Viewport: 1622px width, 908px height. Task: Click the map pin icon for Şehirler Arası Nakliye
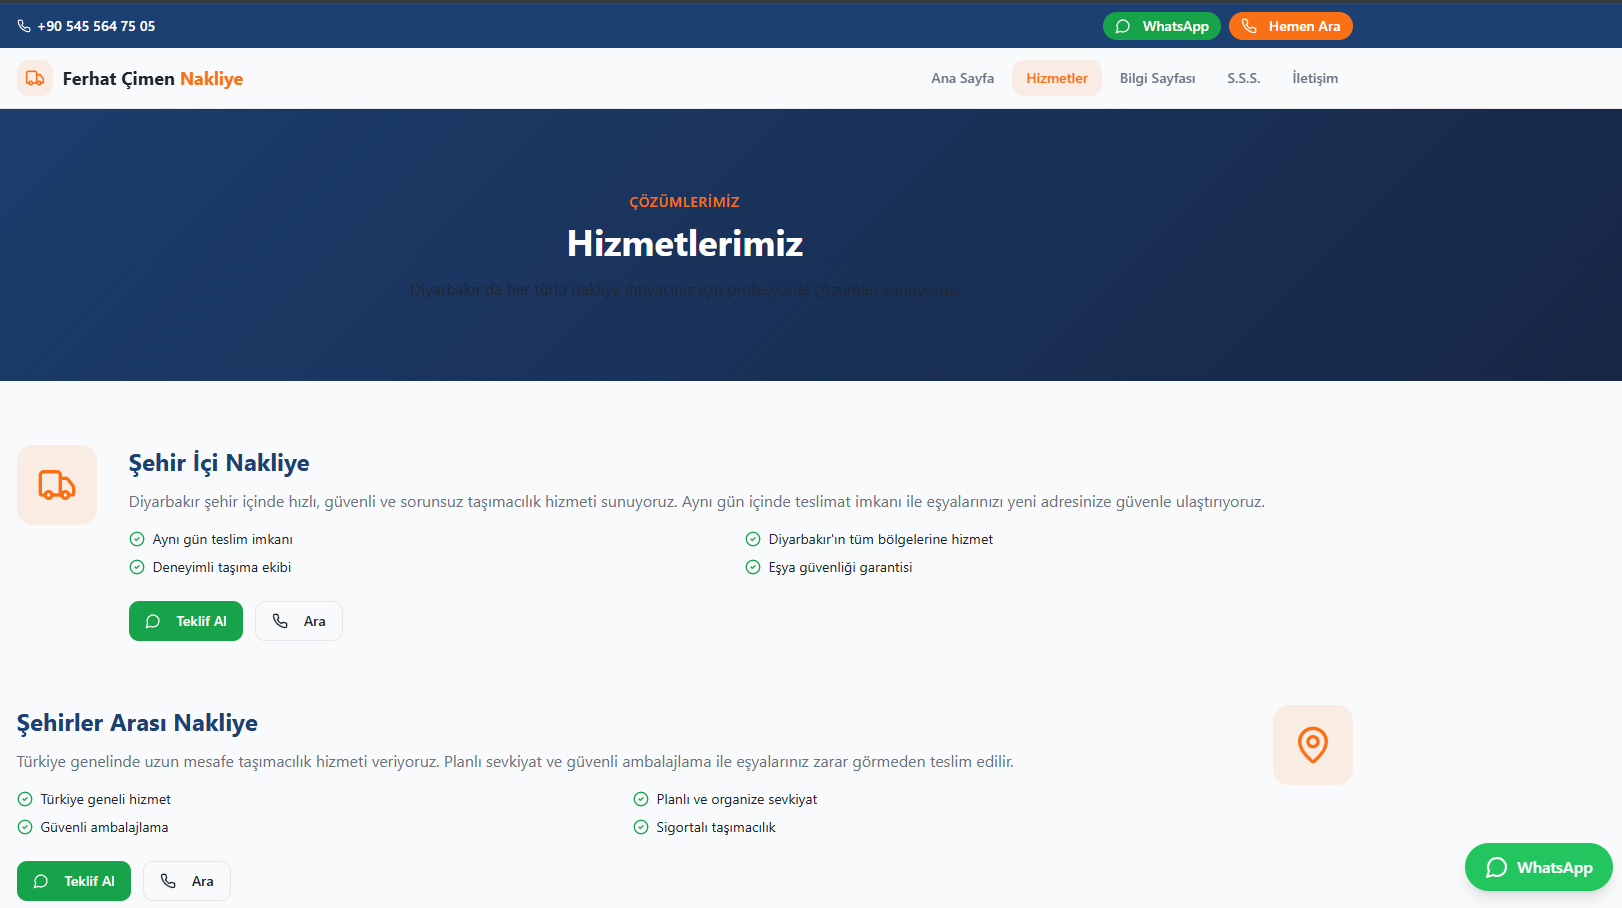pos(1313,745)
